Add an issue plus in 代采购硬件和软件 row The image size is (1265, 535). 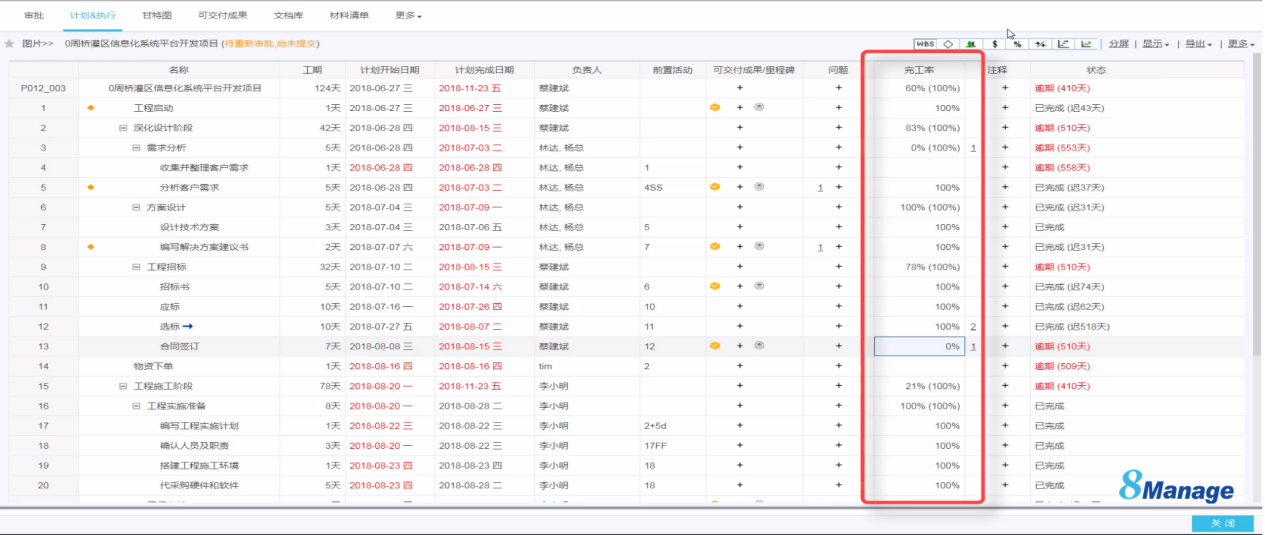(x=838, y=485)
